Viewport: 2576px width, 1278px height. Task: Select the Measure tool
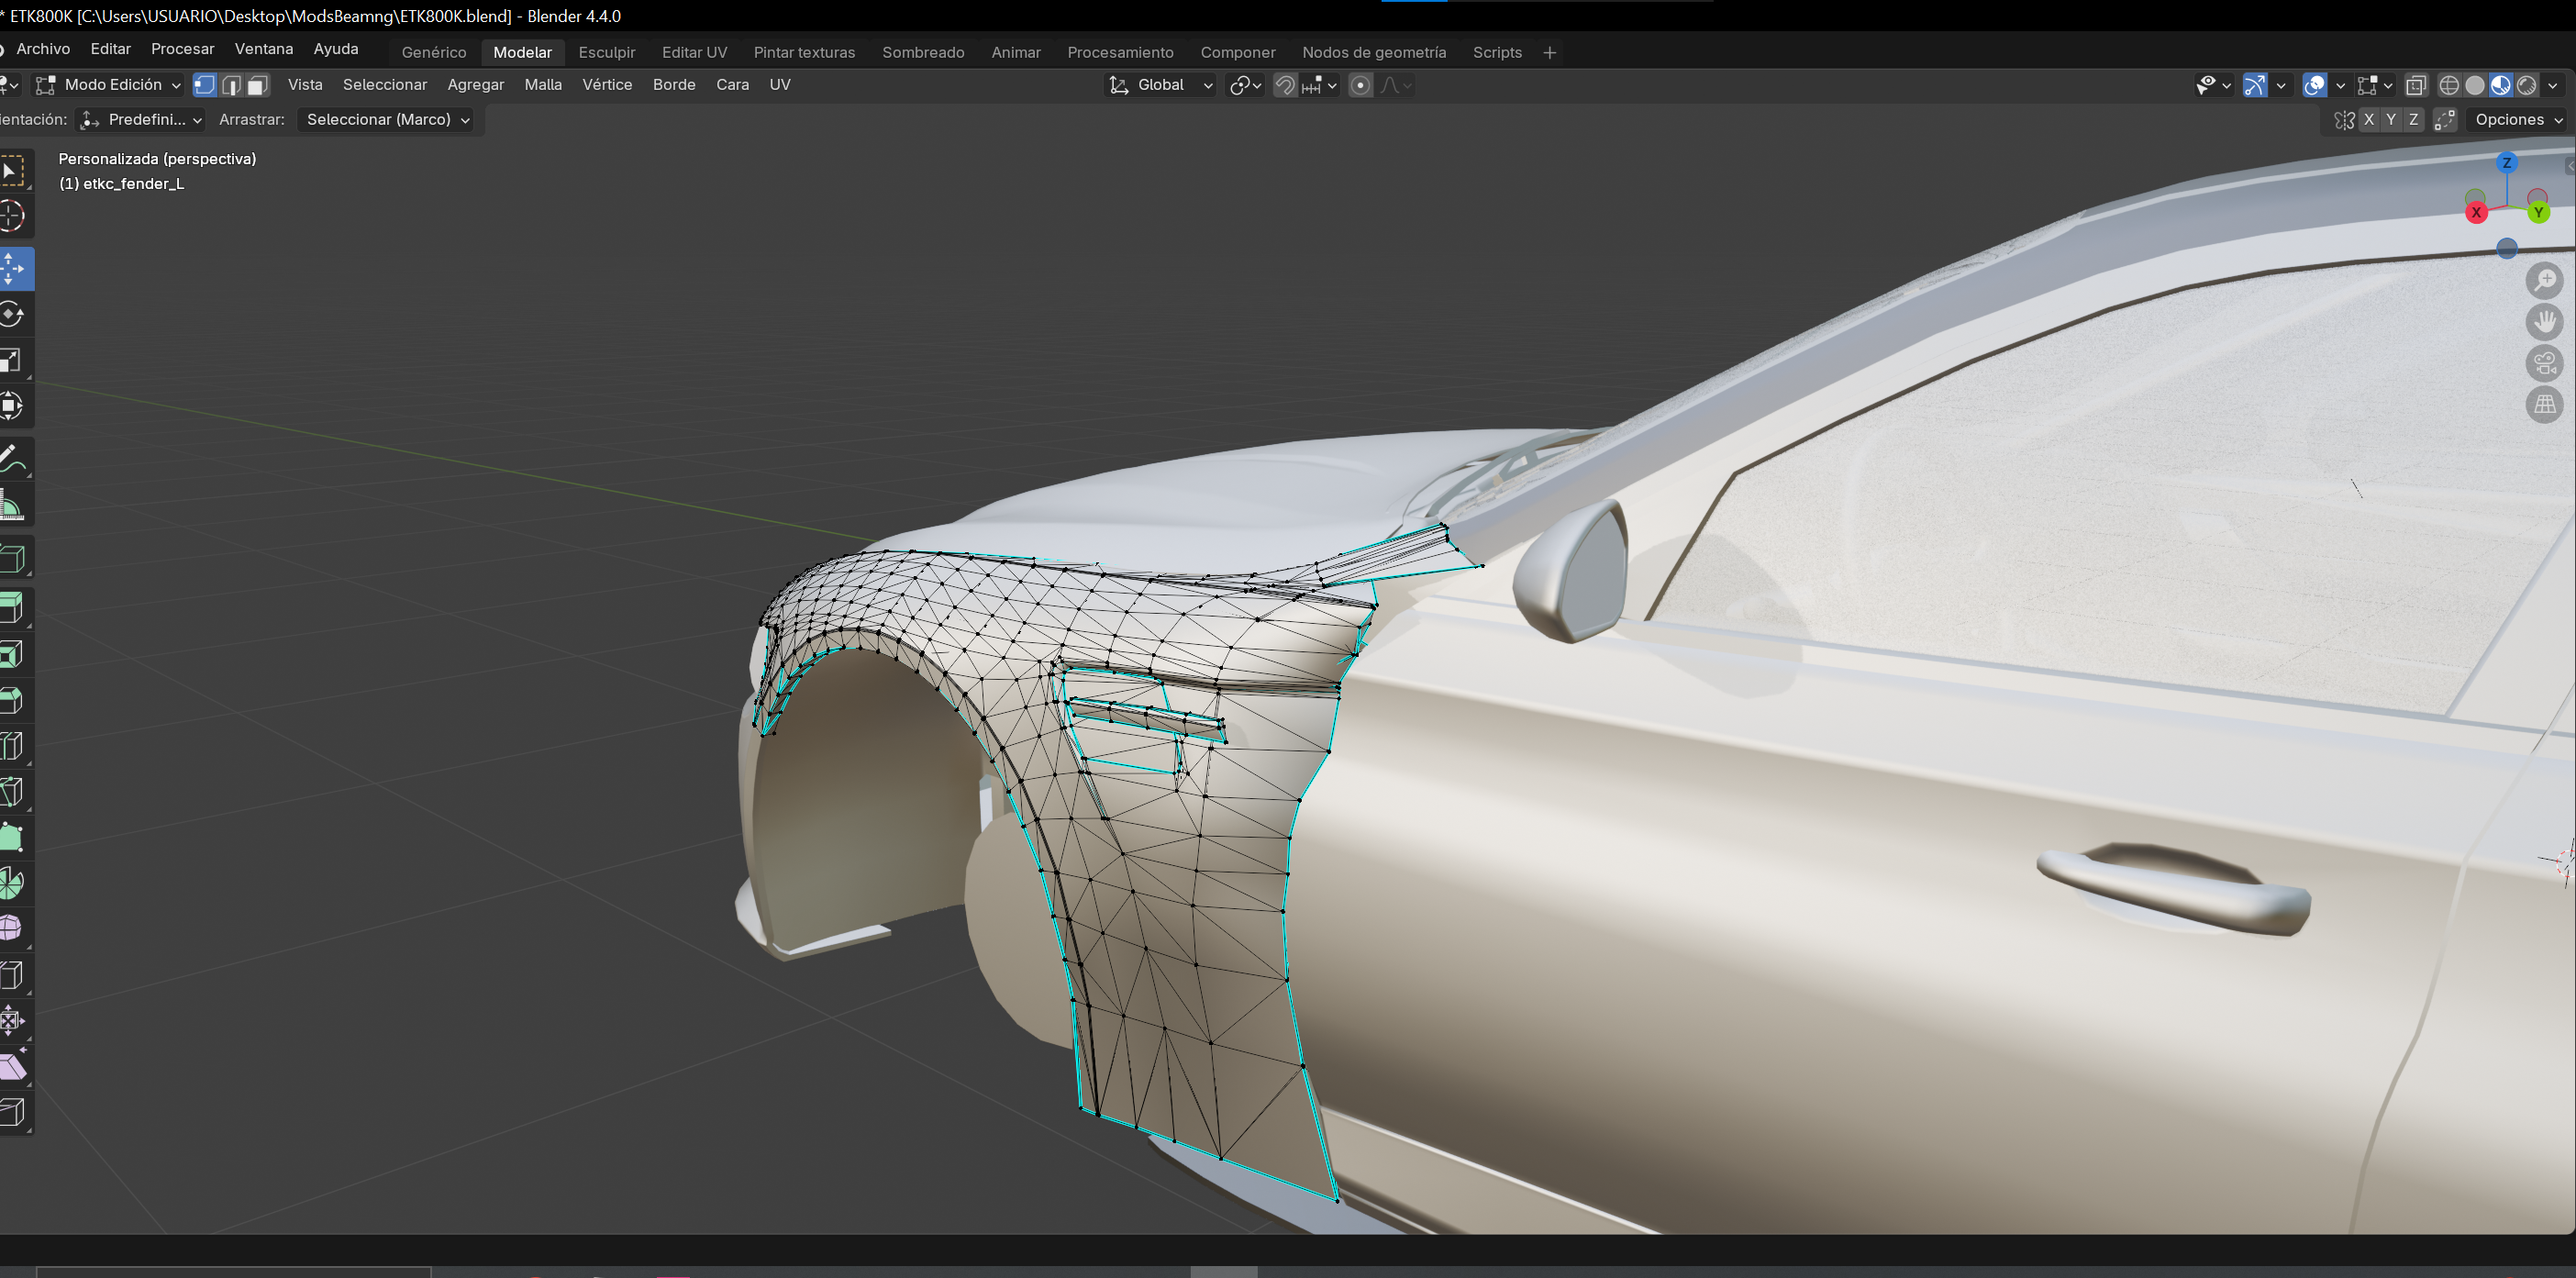12,506
